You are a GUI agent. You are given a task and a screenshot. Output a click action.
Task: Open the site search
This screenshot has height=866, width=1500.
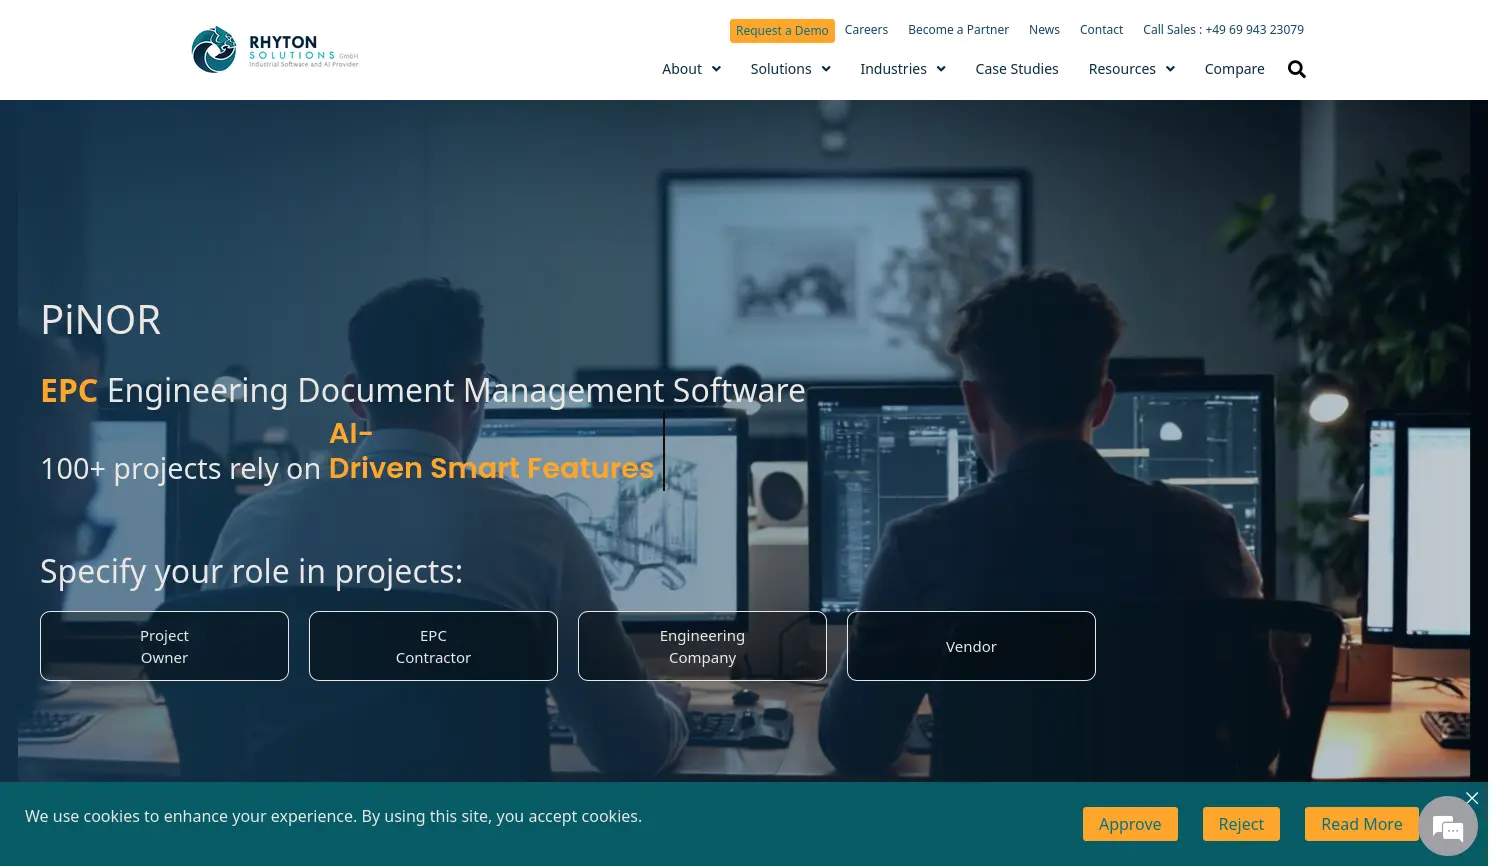click(x=1296, y=69)
